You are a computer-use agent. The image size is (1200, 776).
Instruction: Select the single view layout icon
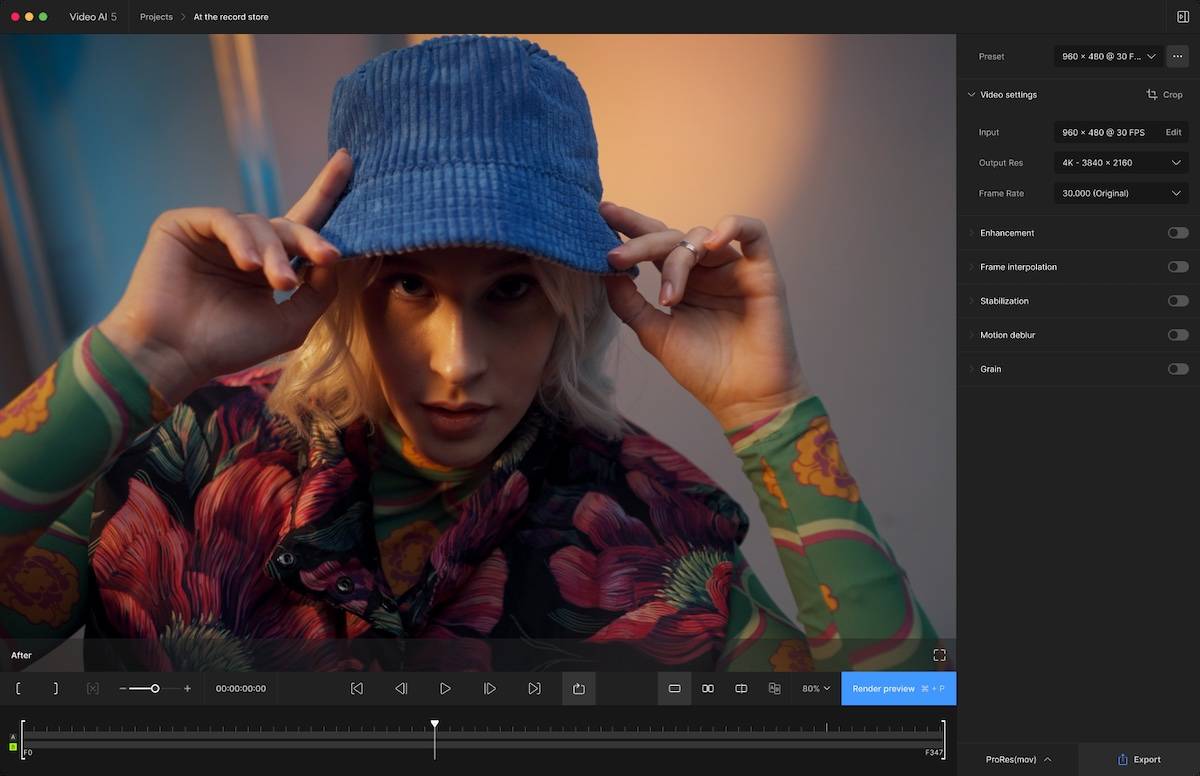tap(674, 689)
